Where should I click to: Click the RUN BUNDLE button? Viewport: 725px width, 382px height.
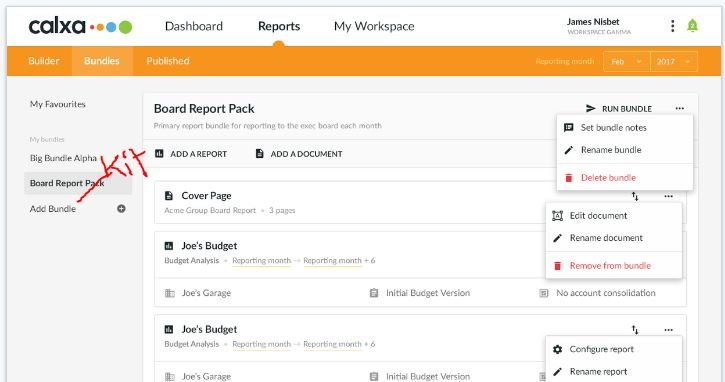[619, 109]
